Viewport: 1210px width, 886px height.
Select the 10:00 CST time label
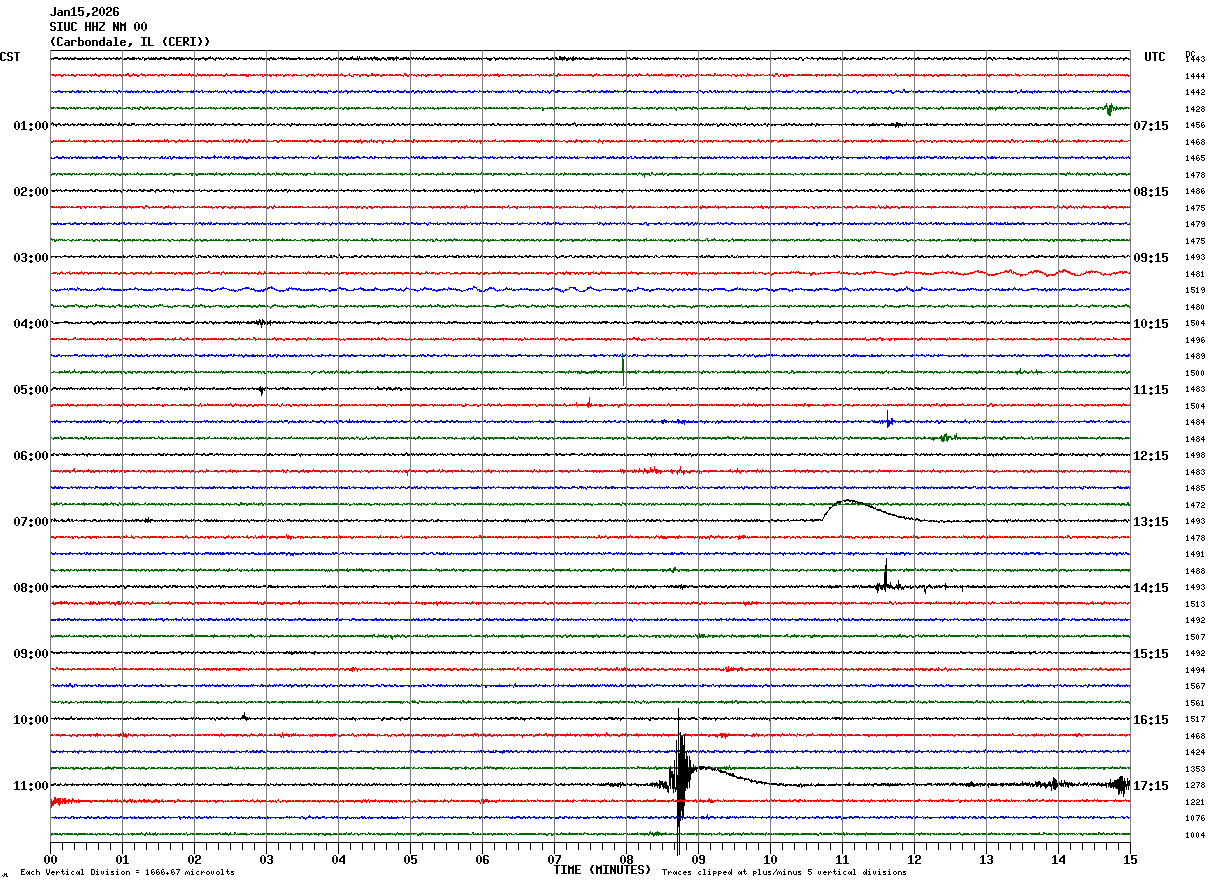pyautogui.click(x=30, y=720)
